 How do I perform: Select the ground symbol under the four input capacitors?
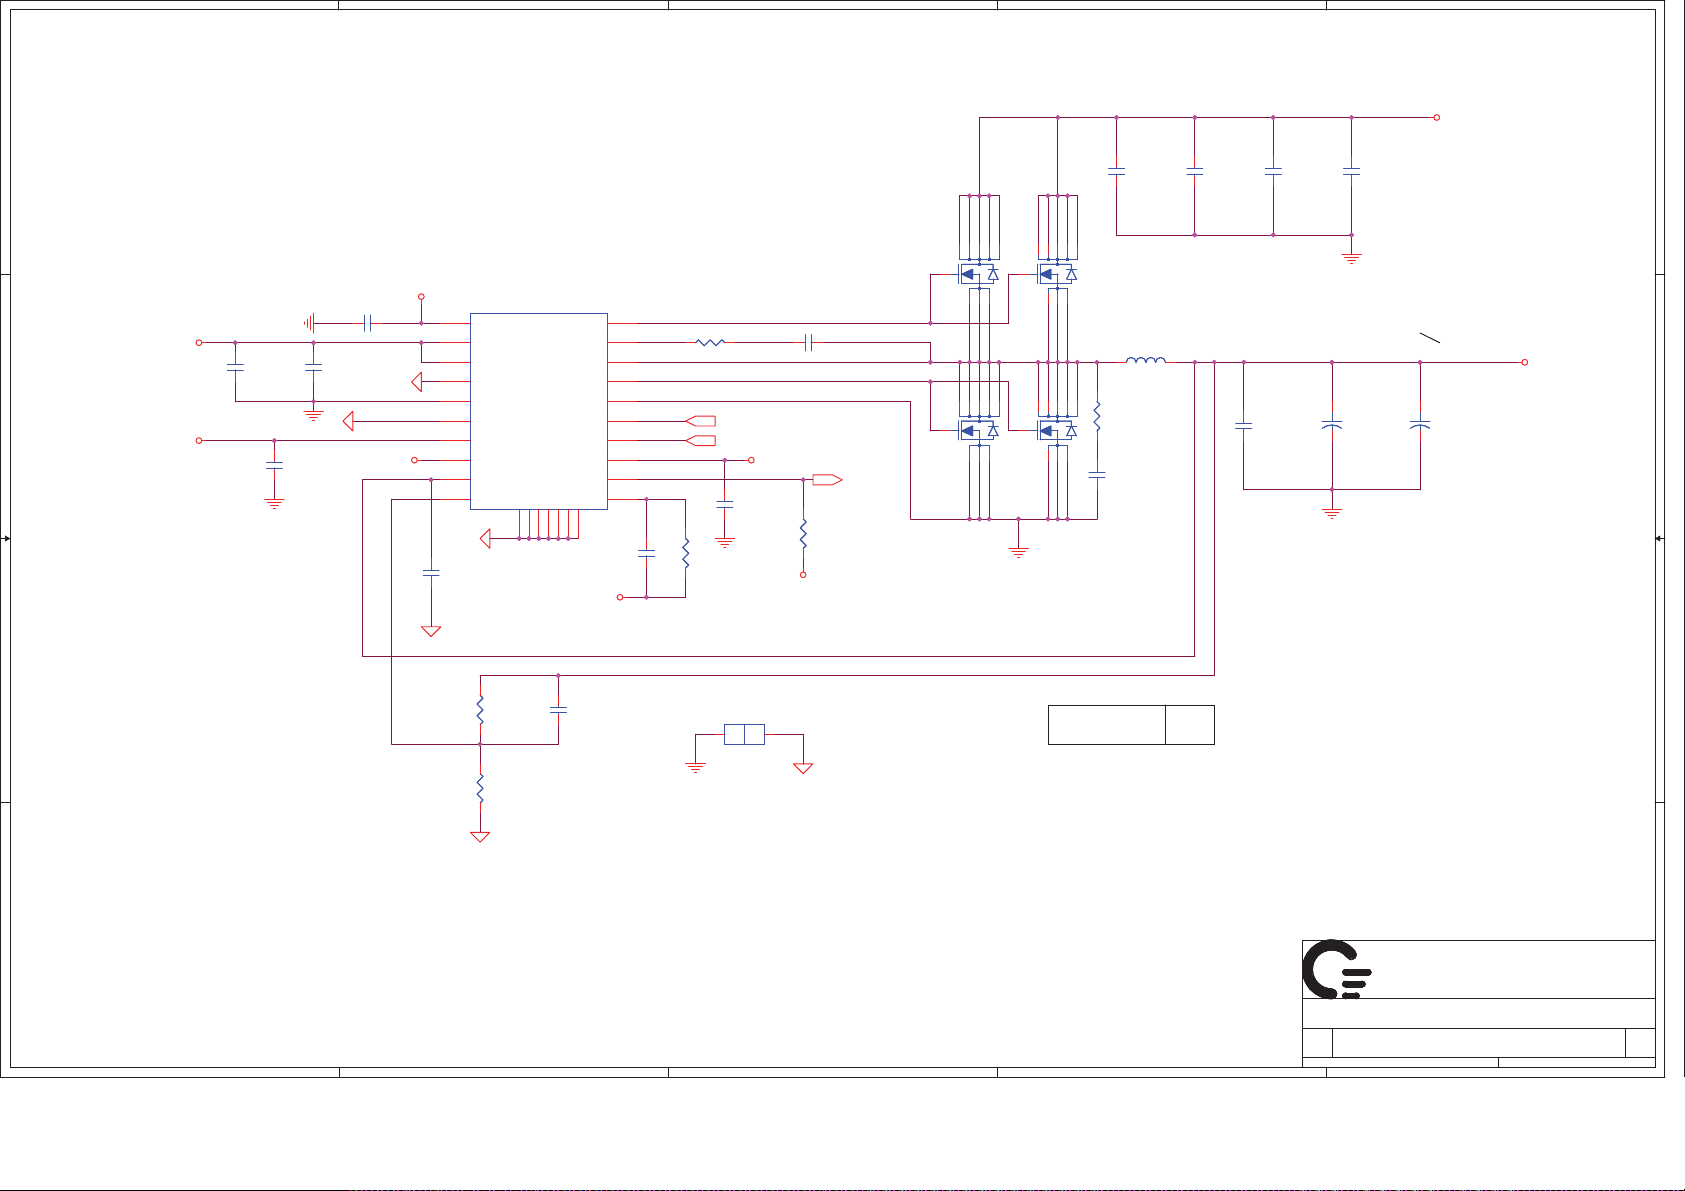[x=1351, y=257]
